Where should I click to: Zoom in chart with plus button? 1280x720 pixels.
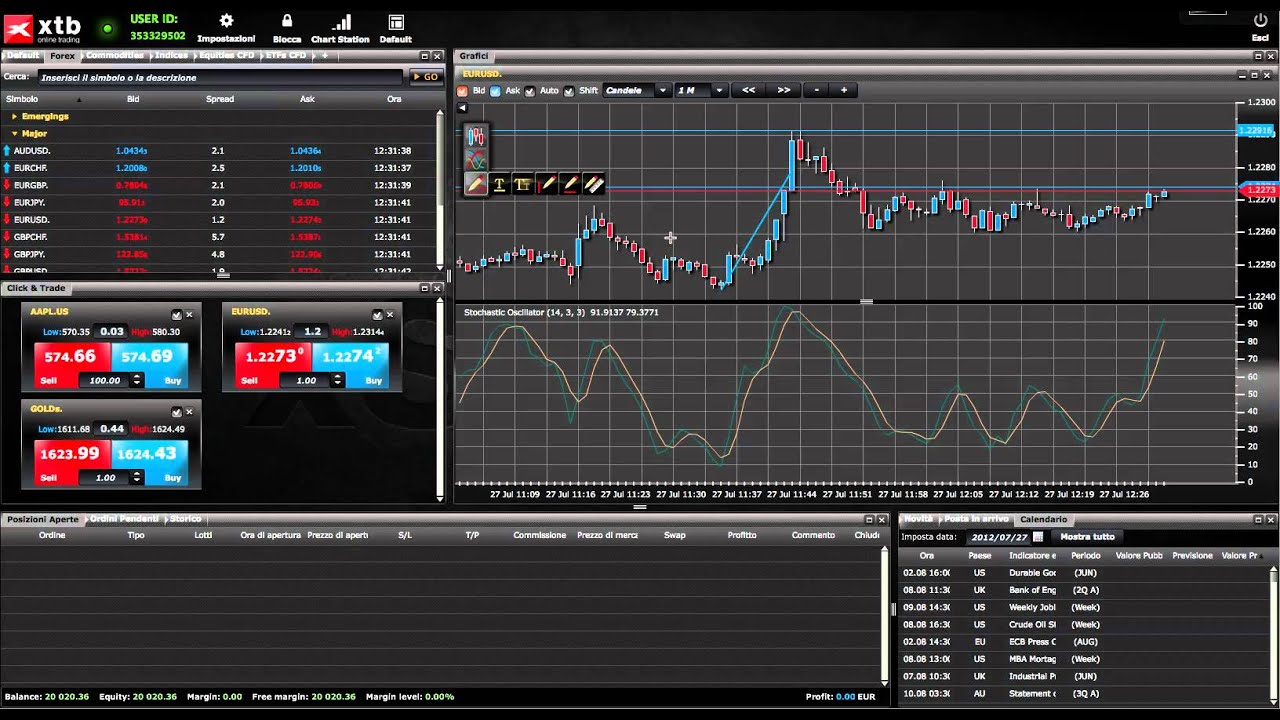tap(844, 90)
